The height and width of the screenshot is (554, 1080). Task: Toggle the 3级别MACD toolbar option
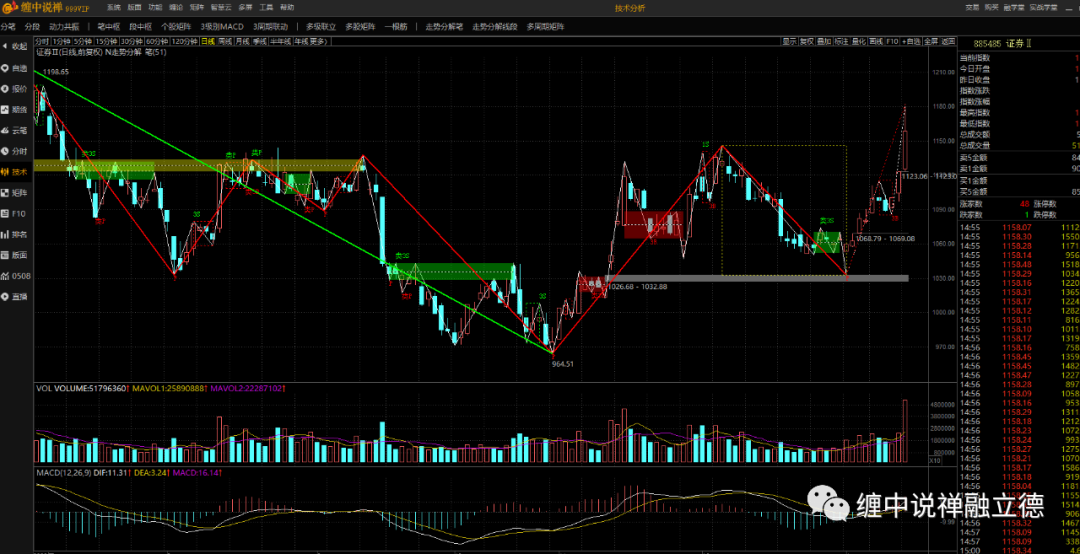click(222, 26)
